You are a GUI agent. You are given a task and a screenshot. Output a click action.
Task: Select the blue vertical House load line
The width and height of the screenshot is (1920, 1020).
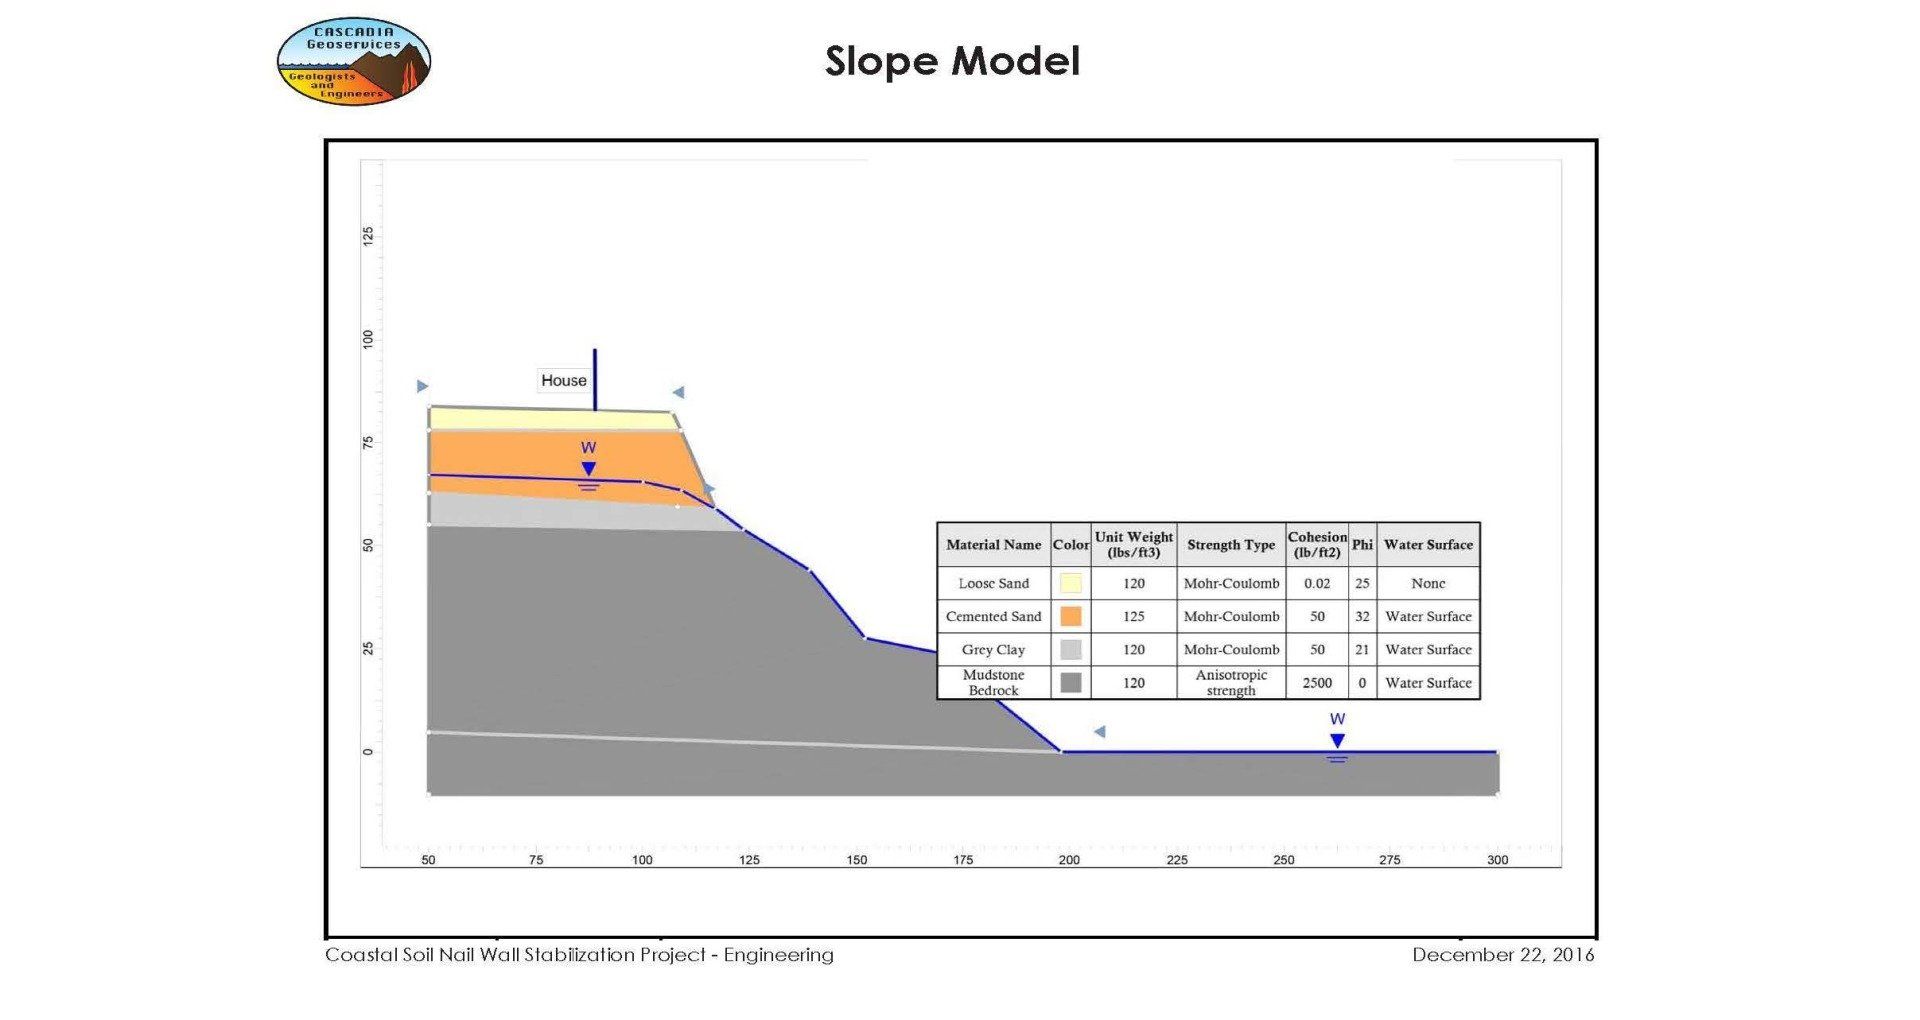[595, 379]
